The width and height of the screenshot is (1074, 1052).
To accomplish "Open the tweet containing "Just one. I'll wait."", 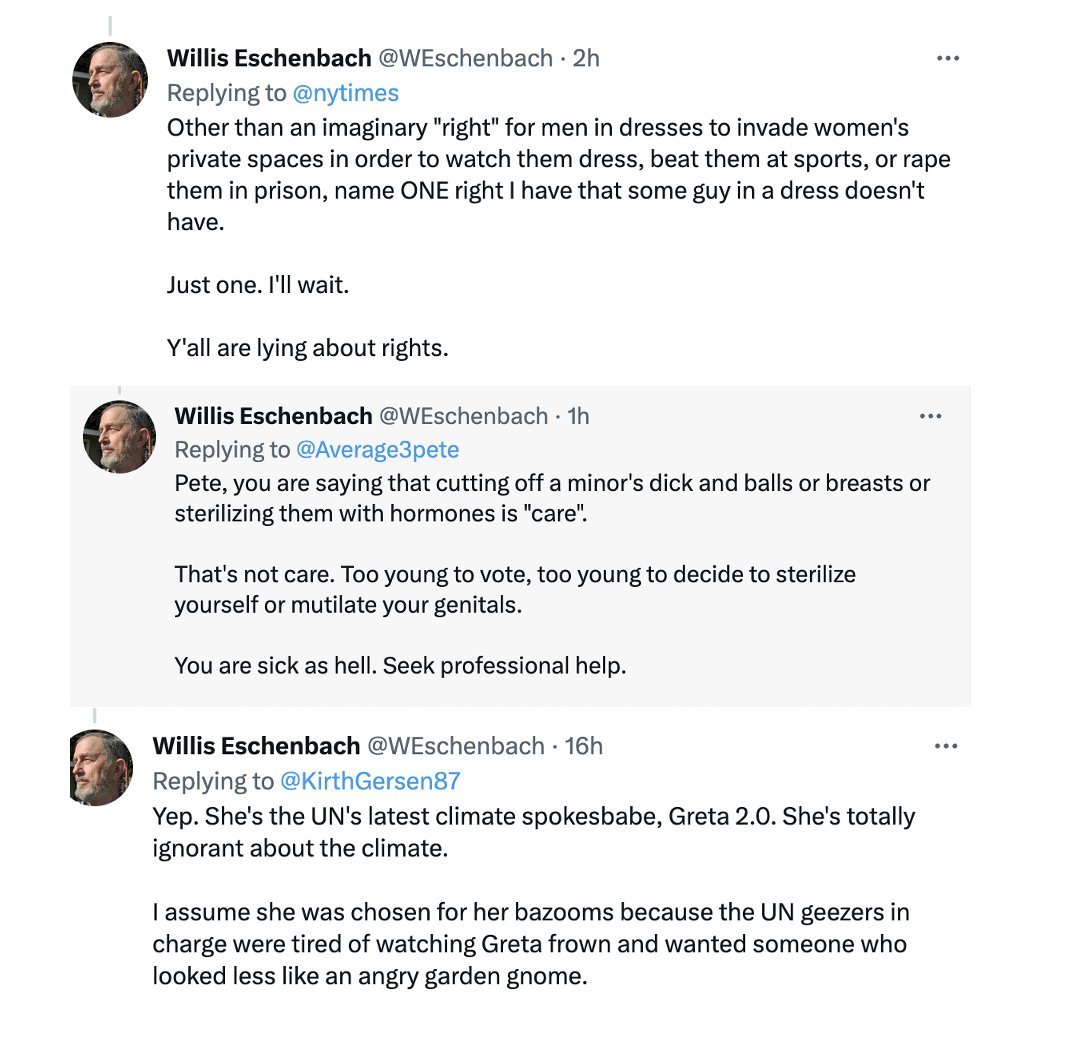I will pyautogui.click(x=258, y=285).
